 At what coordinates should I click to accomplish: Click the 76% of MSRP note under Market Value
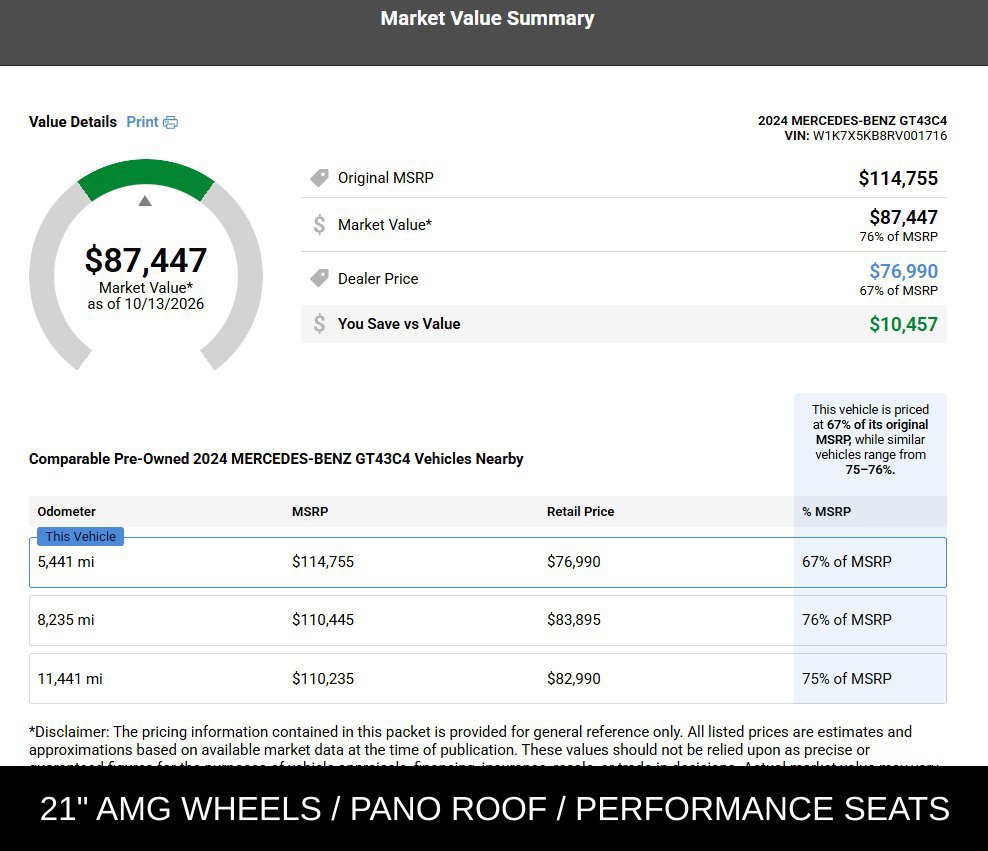899,236
